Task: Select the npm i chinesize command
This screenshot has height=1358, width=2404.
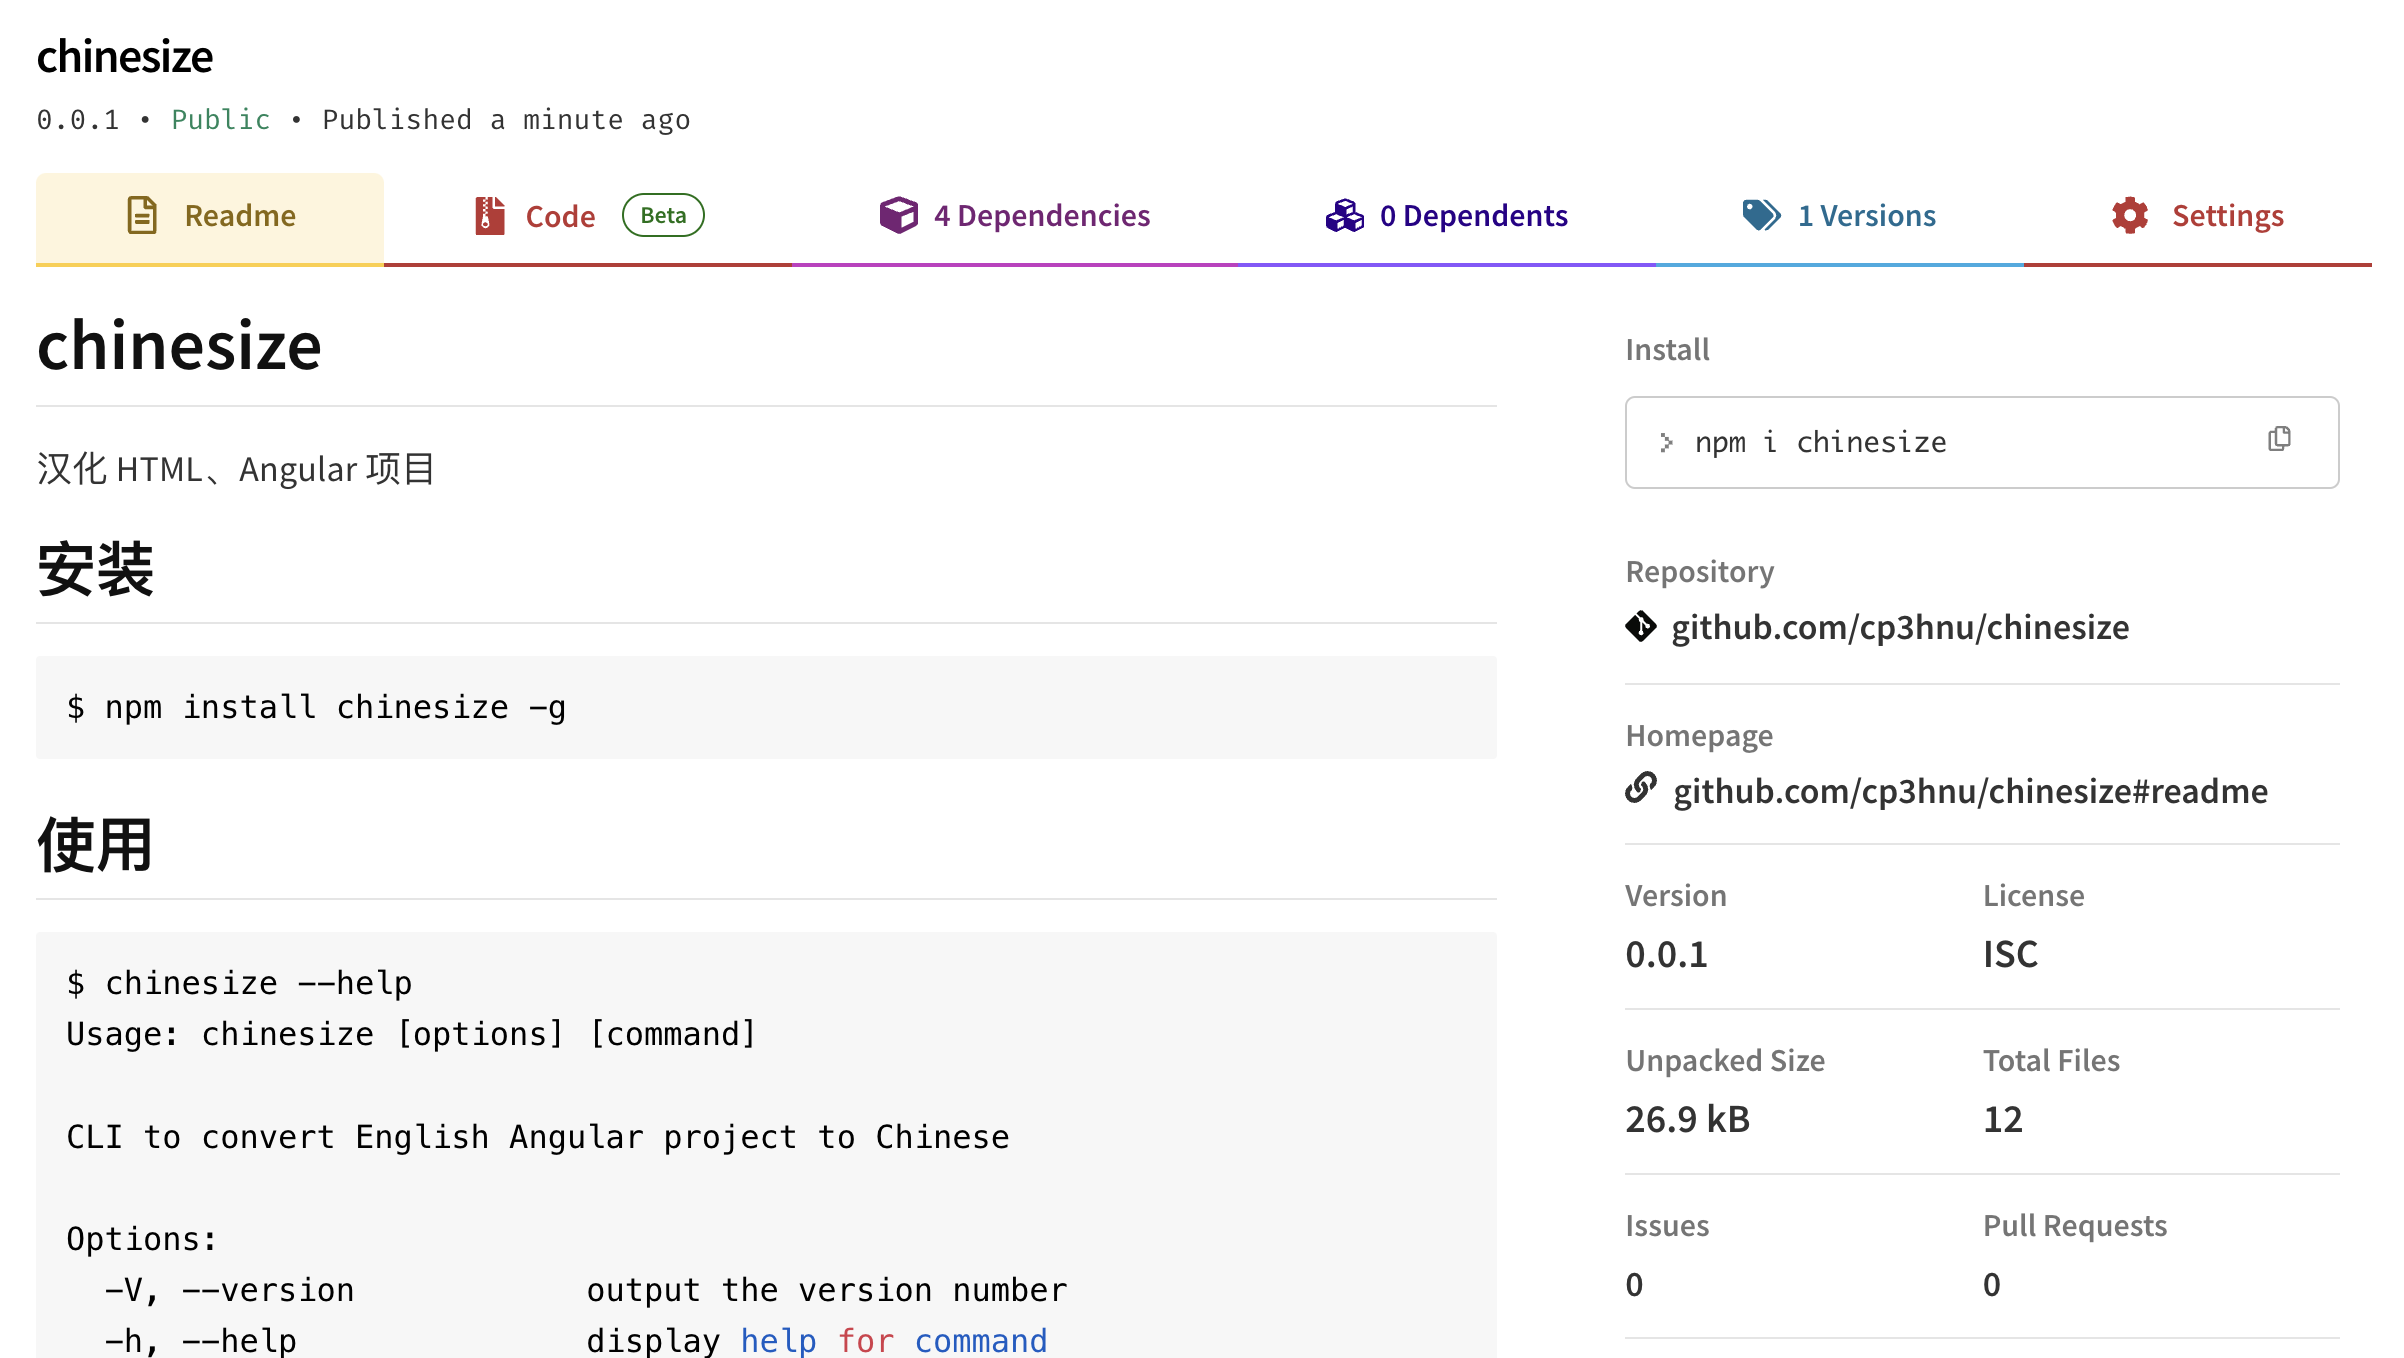Action: (1821, 442)
